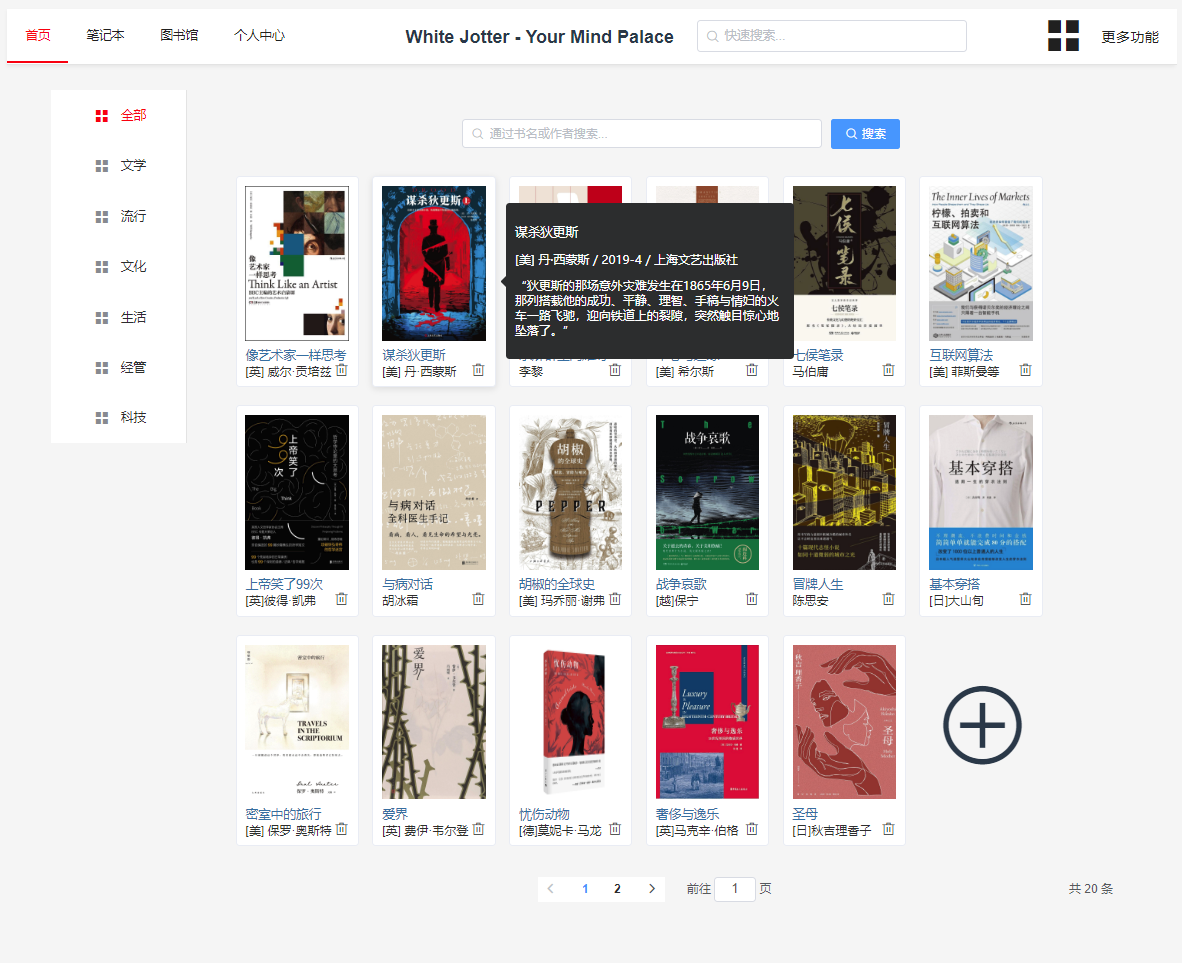Click trash icon for 上帝笑了99次
Image resolution: width=1182 pixels, height=963 pixels.
click(341, 600)
